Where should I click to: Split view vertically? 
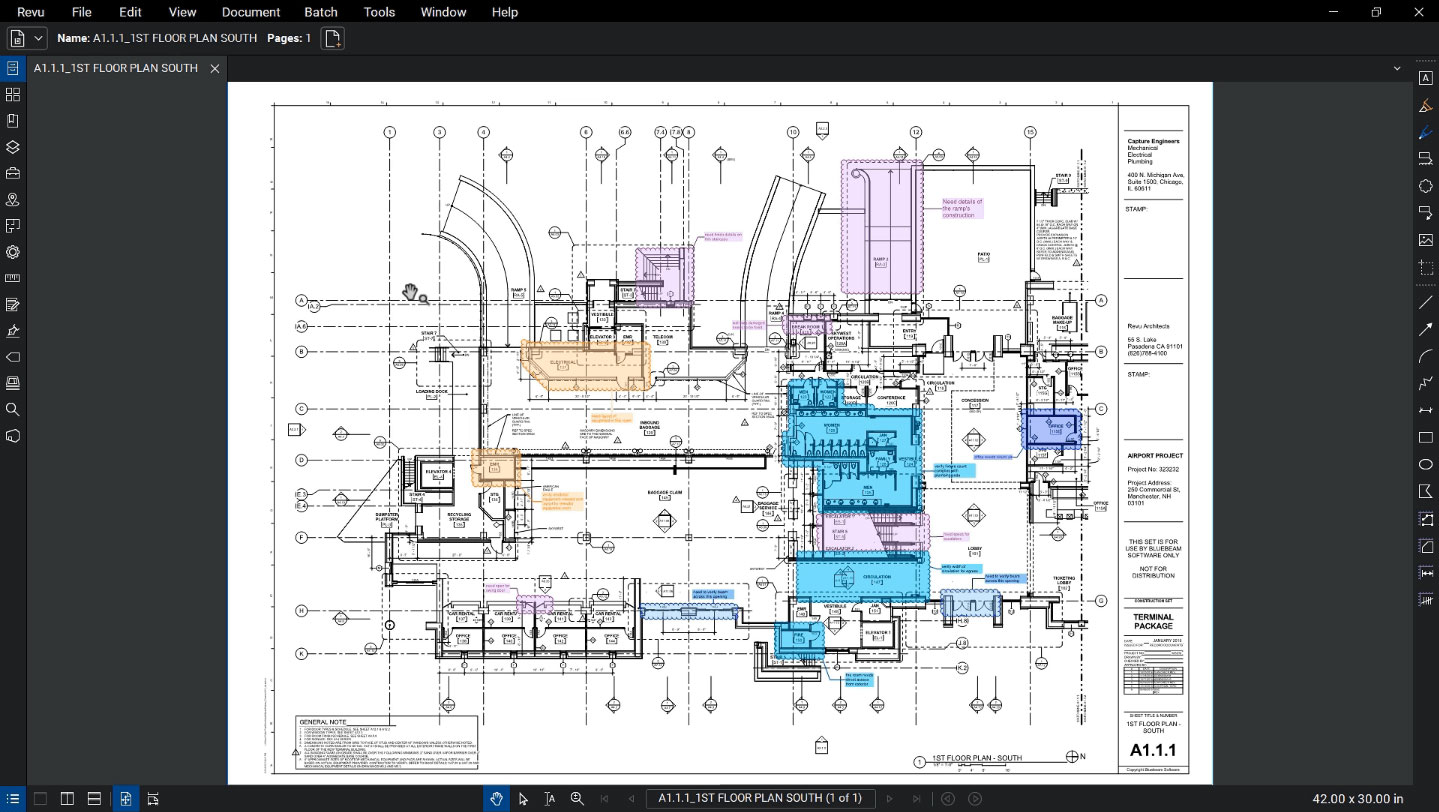67,799
